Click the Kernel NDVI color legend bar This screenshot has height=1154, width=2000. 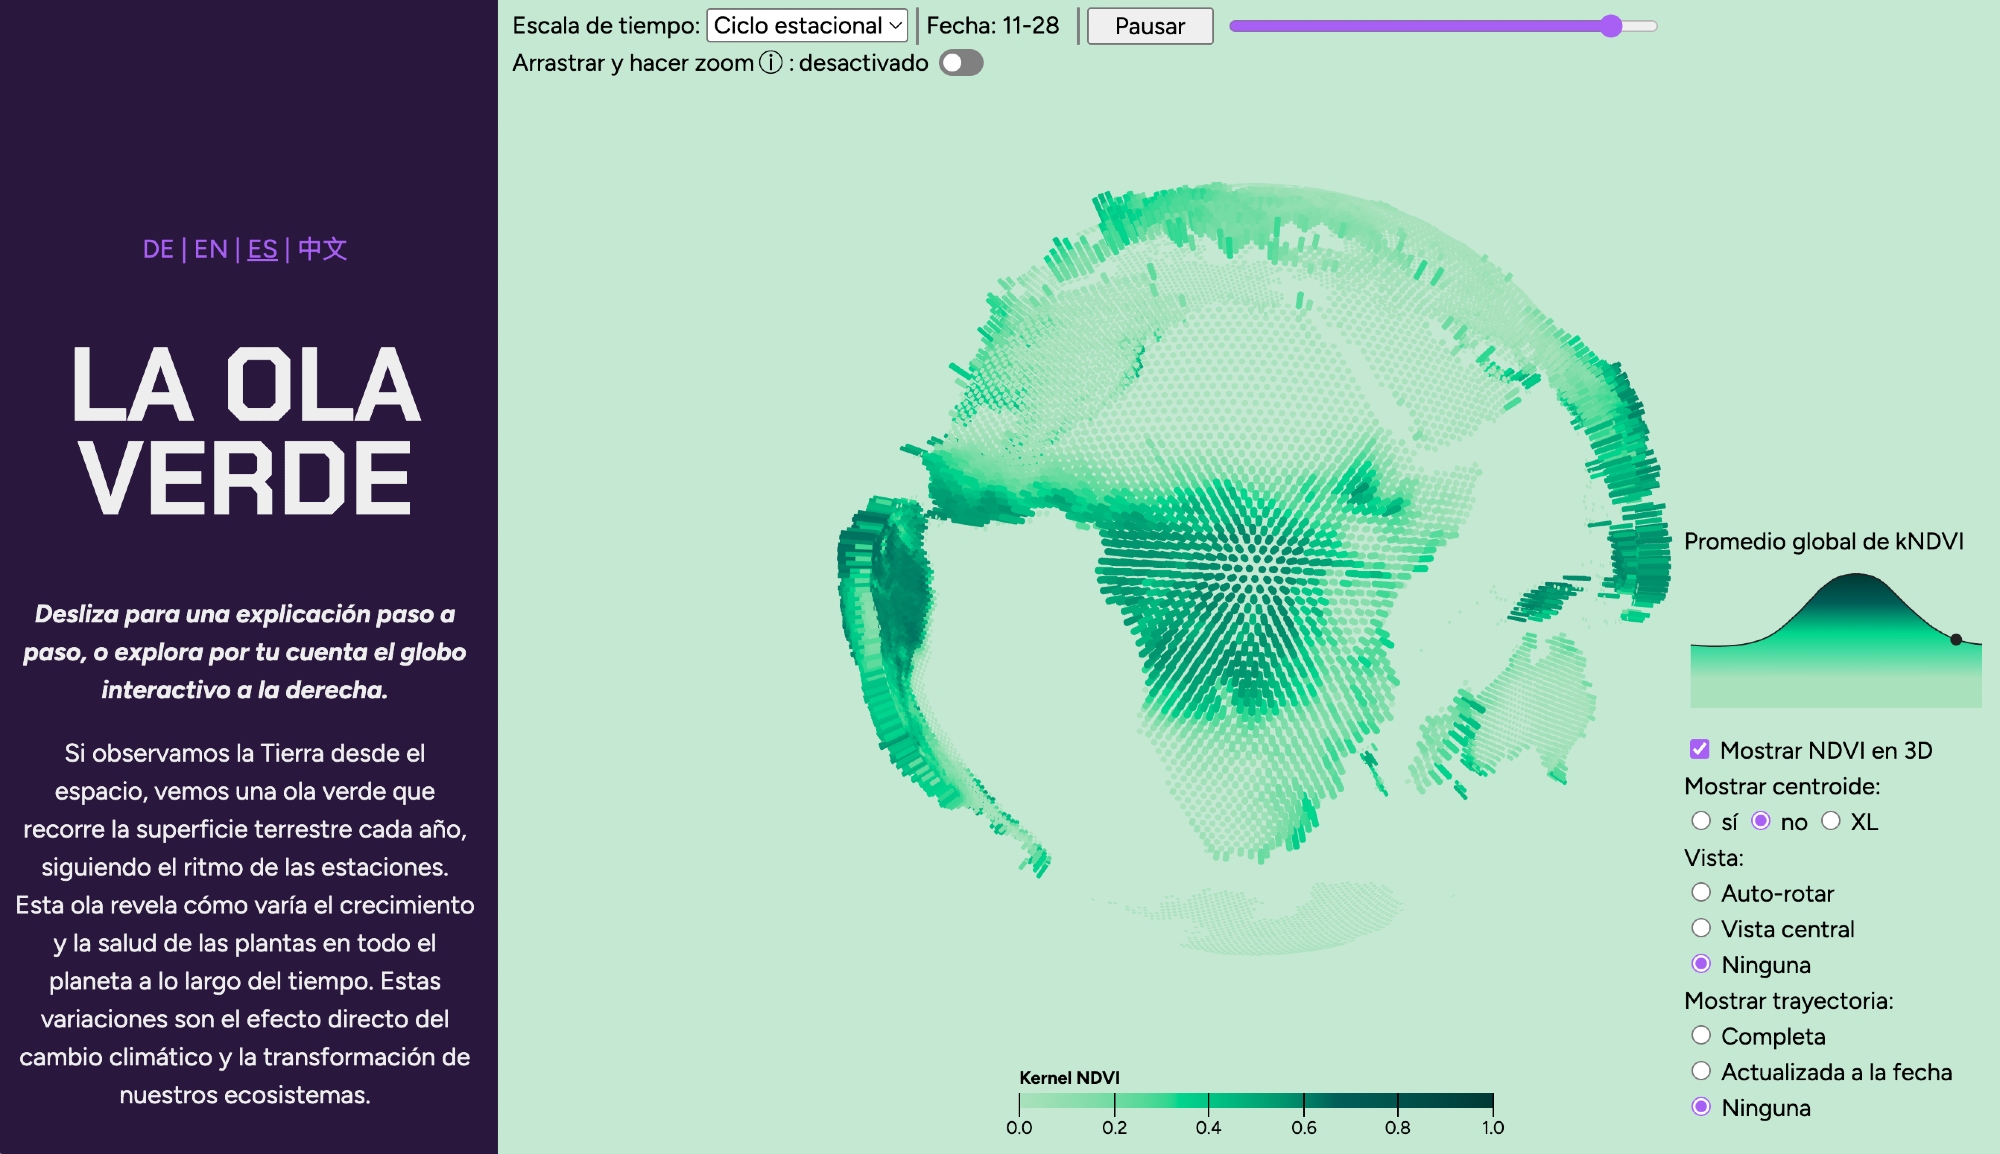(x=1255, y=1101)
